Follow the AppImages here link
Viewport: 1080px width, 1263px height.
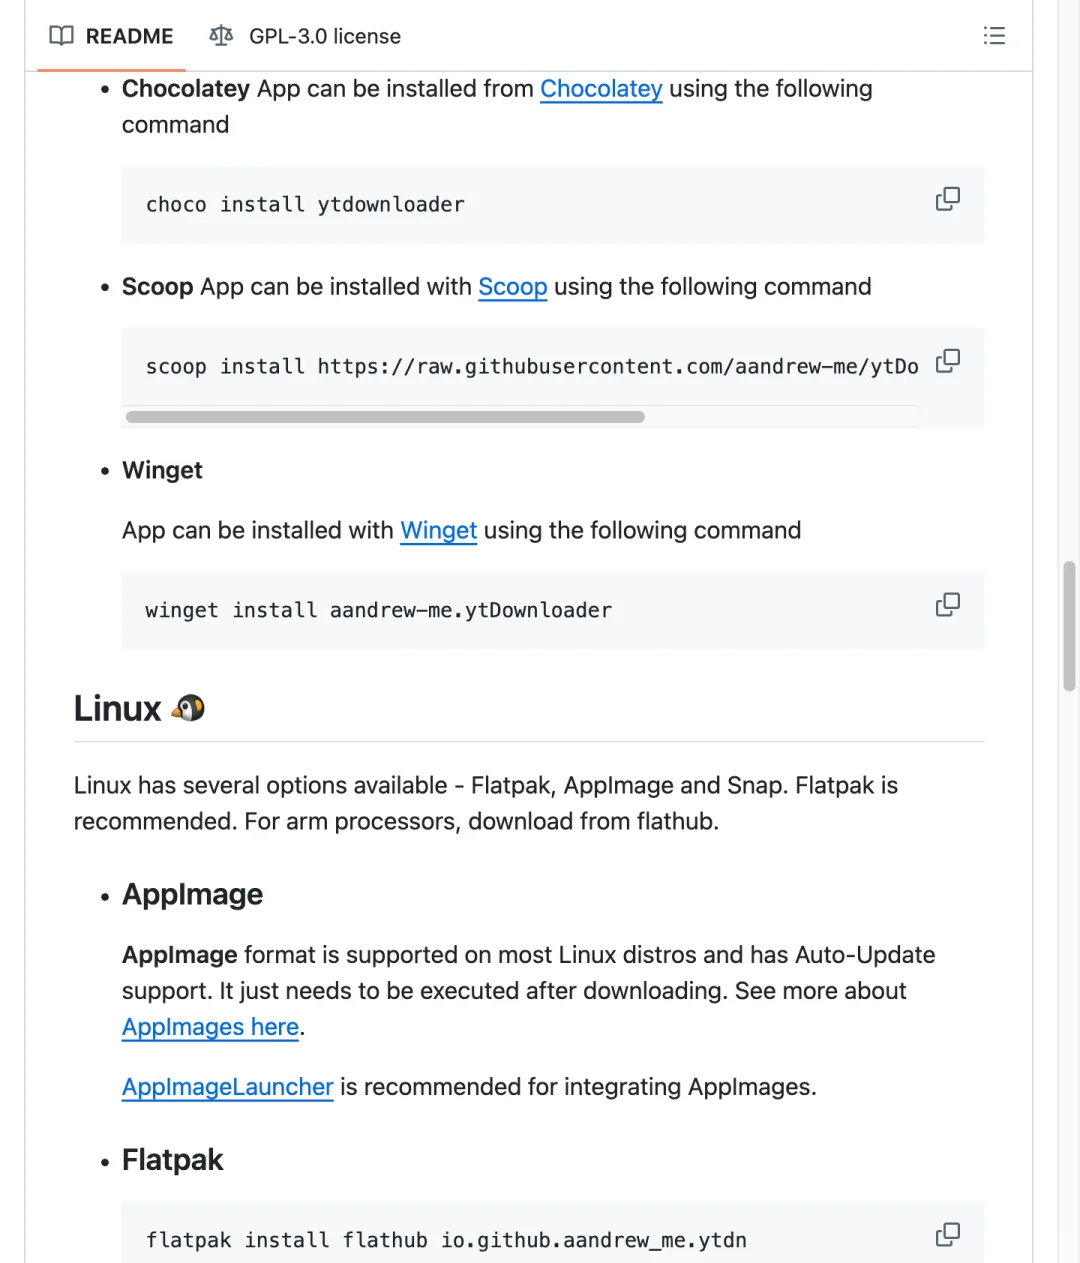(x=210, y=1027)
